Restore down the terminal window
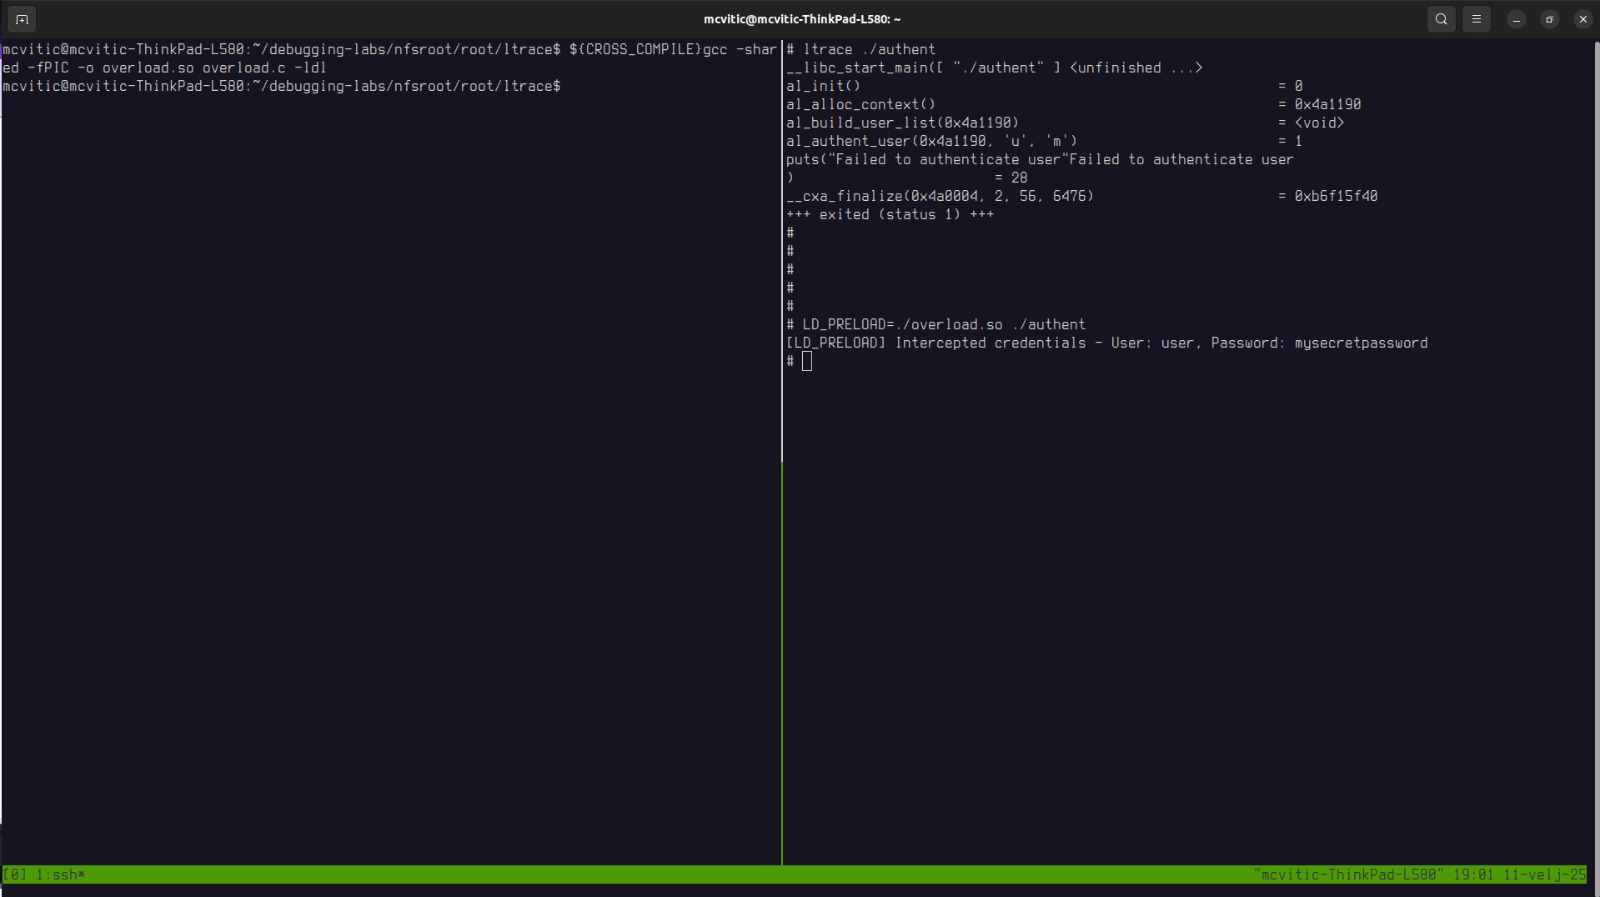Viewport: 1600px width, 897px height. [1549, 19]
